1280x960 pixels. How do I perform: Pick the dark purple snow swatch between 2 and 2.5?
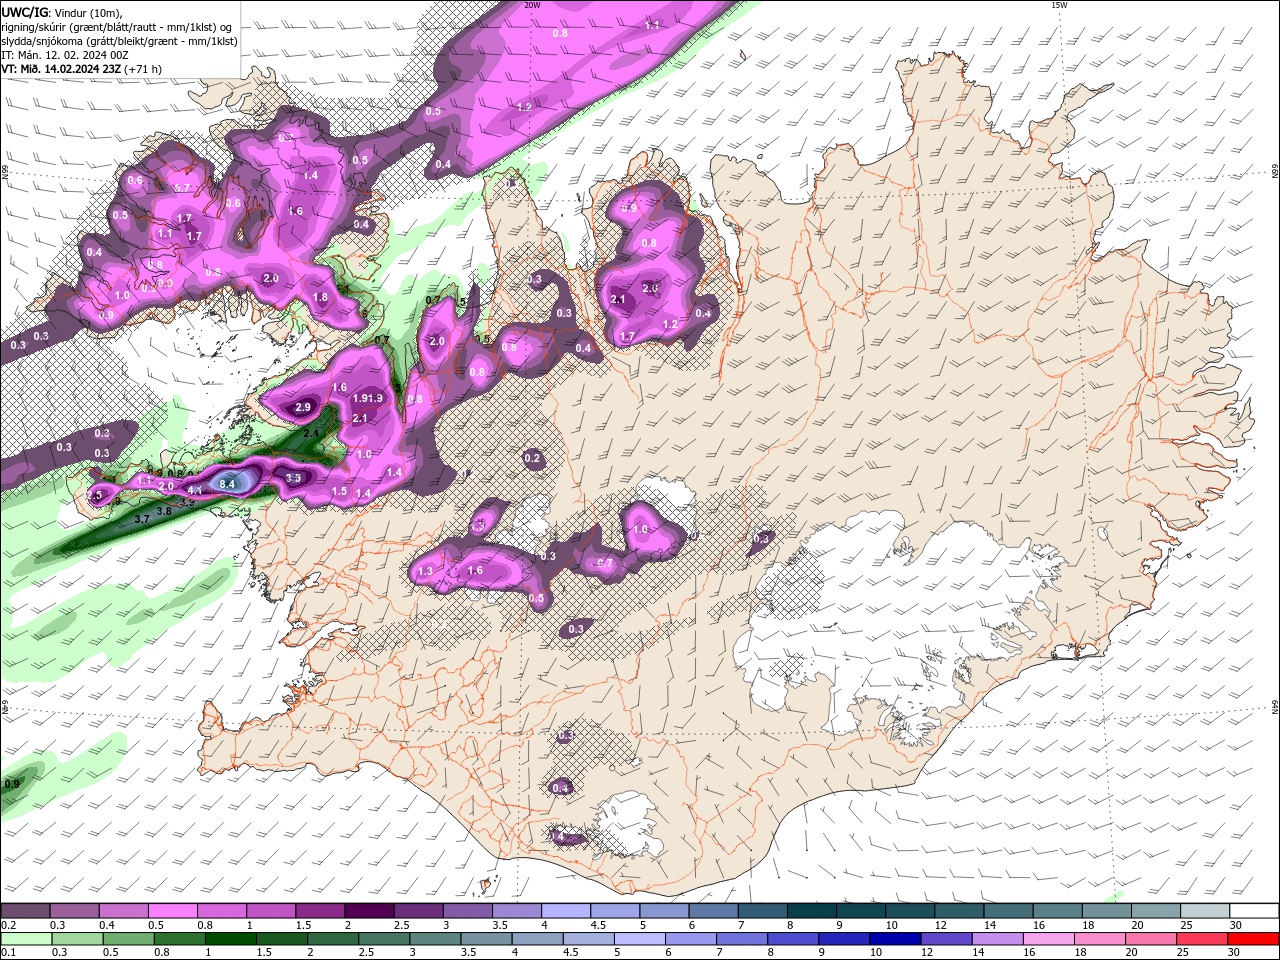368,910
